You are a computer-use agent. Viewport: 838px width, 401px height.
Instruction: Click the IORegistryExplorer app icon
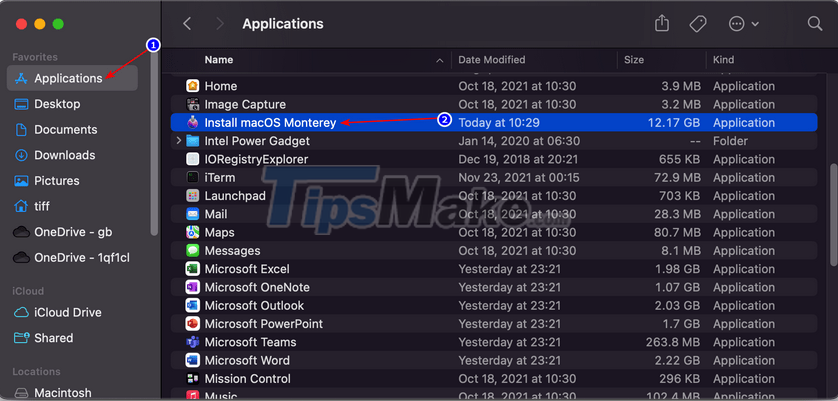[x=192, y=159]
